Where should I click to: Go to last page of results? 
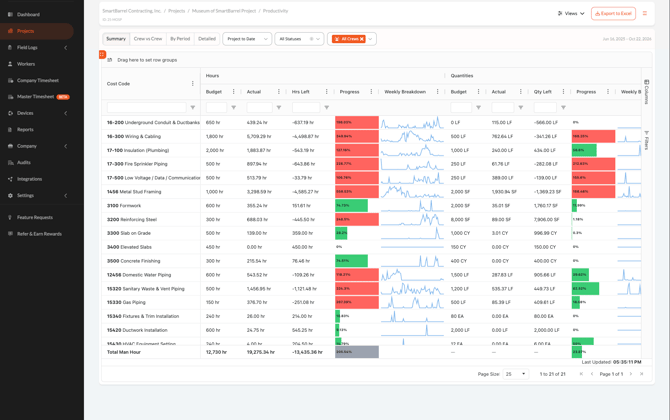coord(641,374)
